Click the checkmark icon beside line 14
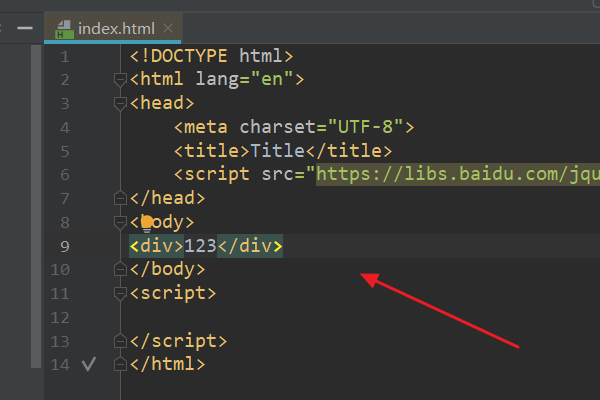The width and height of the screenshot is (600, 400). point(89,364)
